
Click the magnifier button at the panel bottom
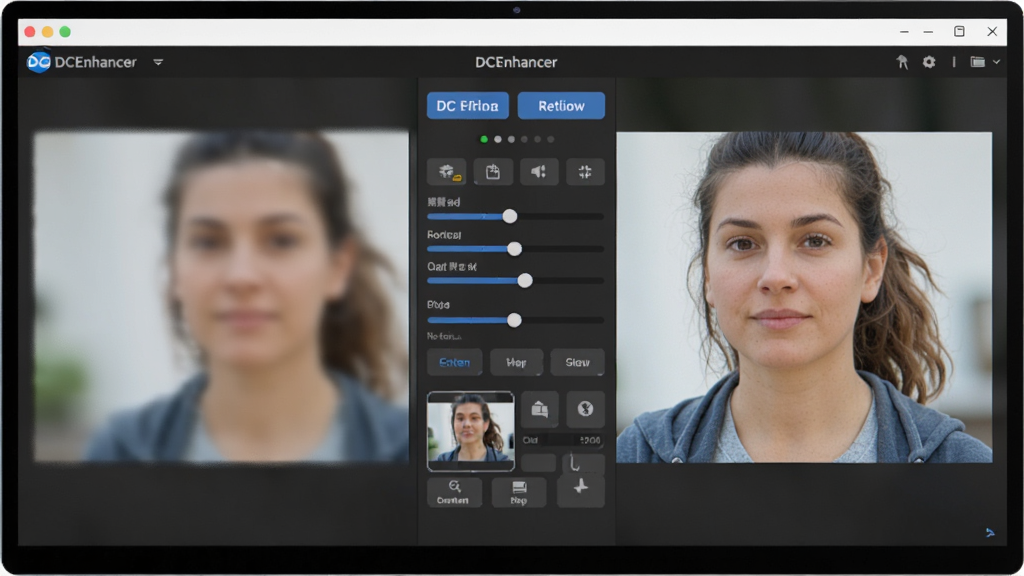tap(455, 492)
